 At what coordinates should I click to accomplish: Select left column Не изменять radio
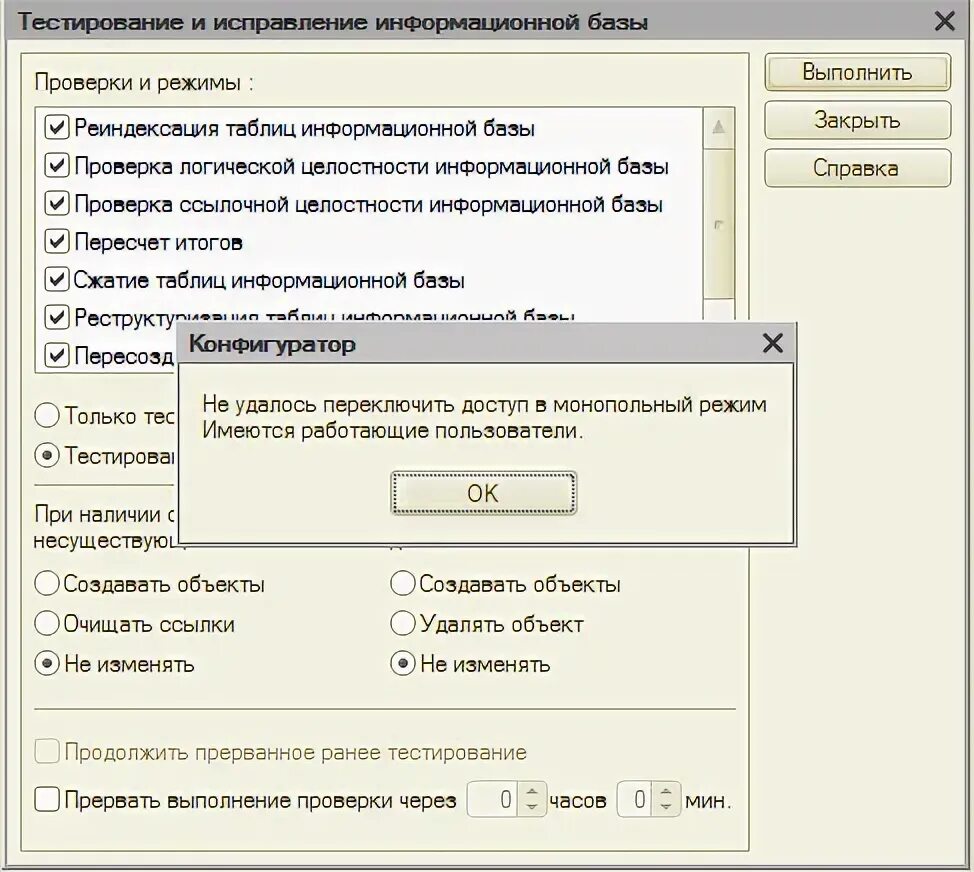[47, 663]
